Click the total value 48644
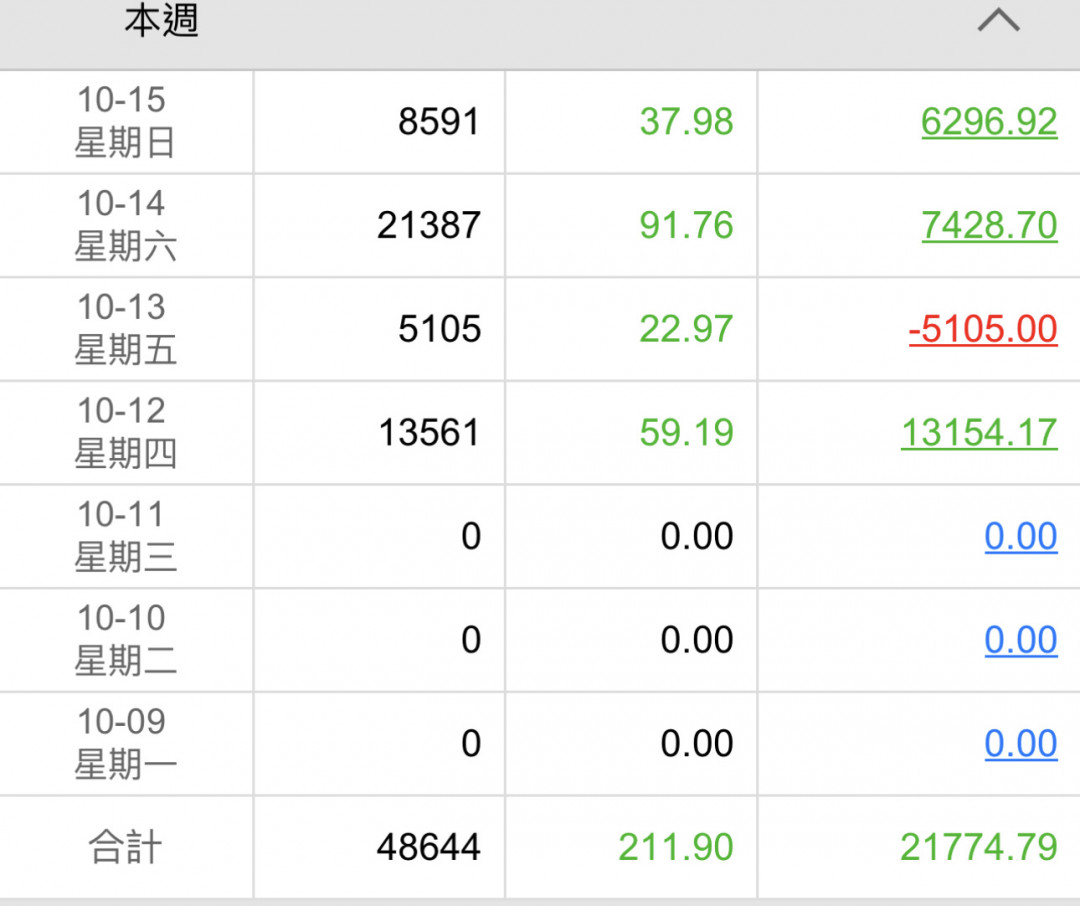The width and height of the screenshot is (1080, 906). click(x=428, y=847)
